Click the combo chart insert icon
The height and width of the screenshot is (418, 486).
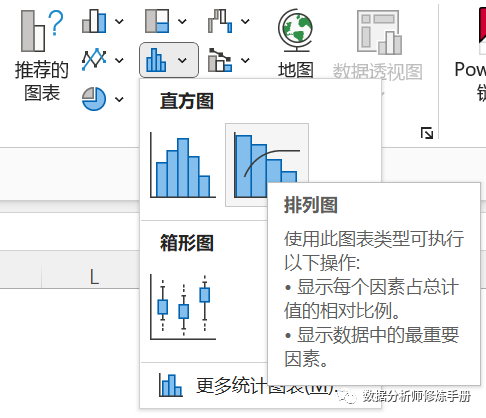click(x=220, y=60)
